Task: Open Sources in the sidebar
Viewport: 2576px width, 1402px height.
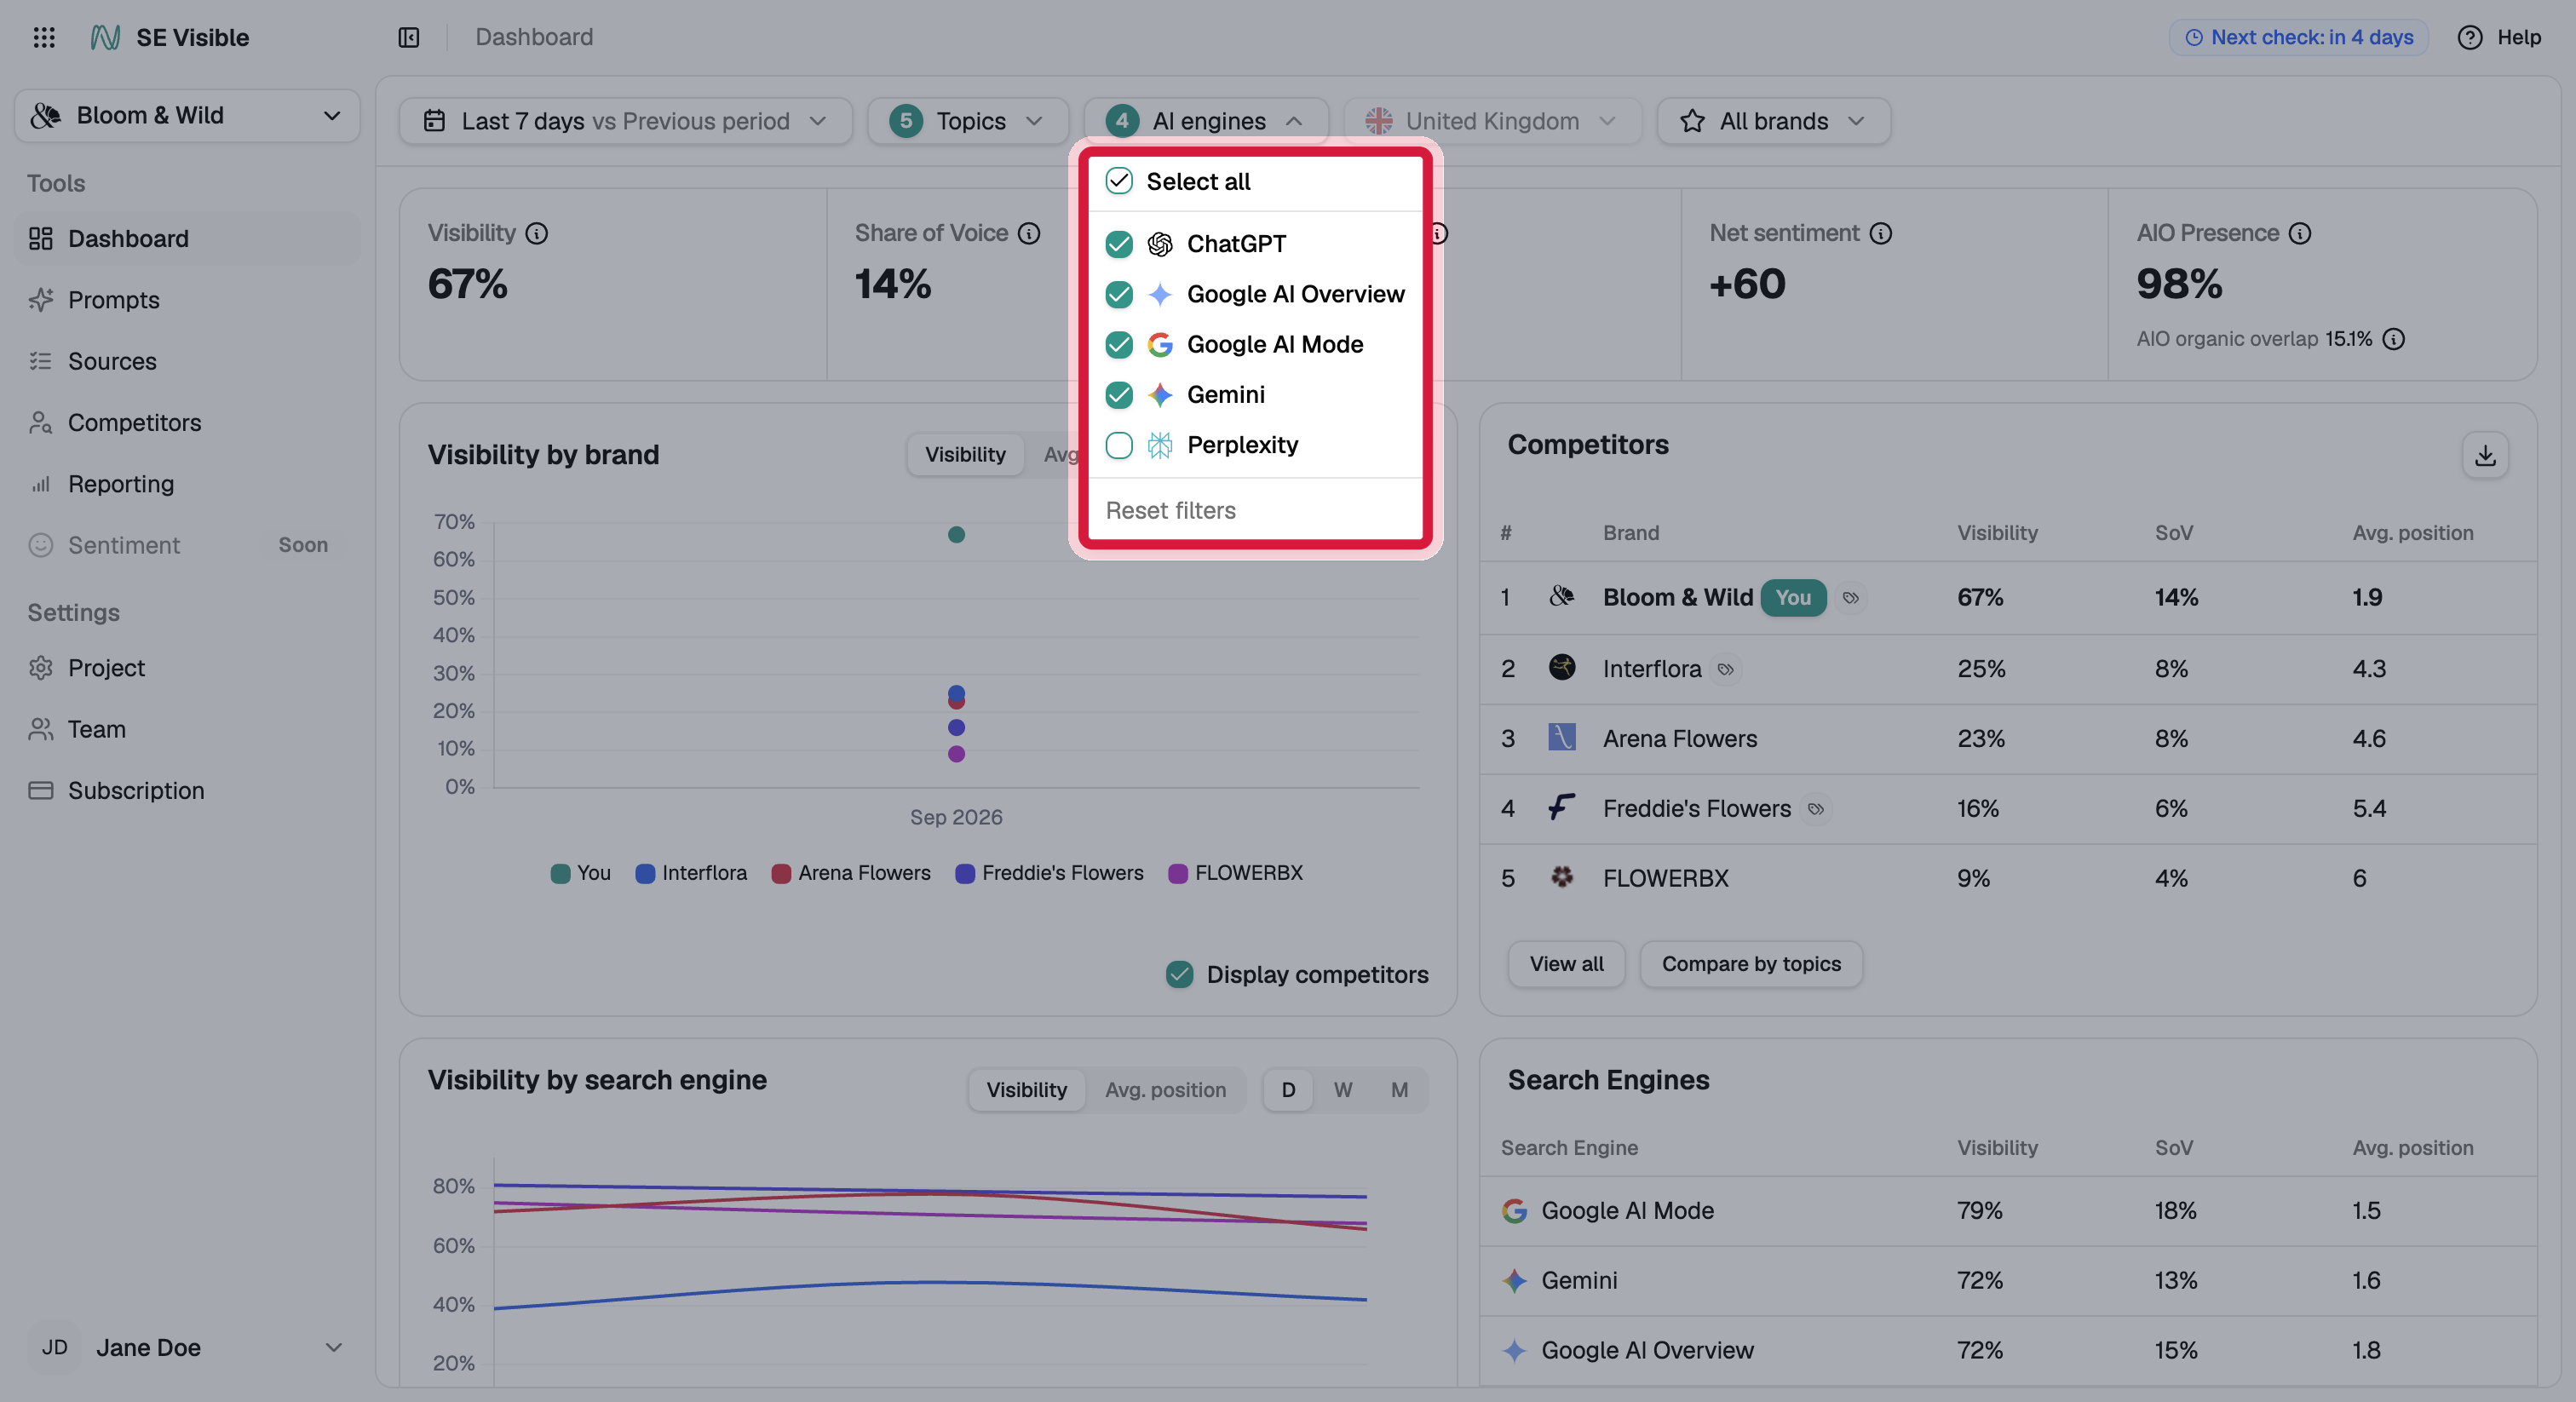Action: [187, 361]
